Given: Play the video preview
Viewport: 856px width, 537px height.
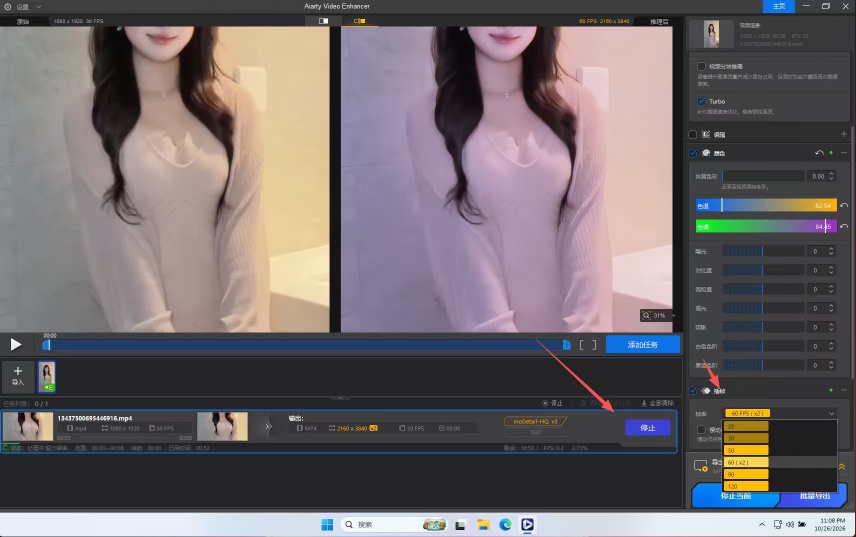Looking at the screenshot, I should pyautogui.click(x=16, y=344).
